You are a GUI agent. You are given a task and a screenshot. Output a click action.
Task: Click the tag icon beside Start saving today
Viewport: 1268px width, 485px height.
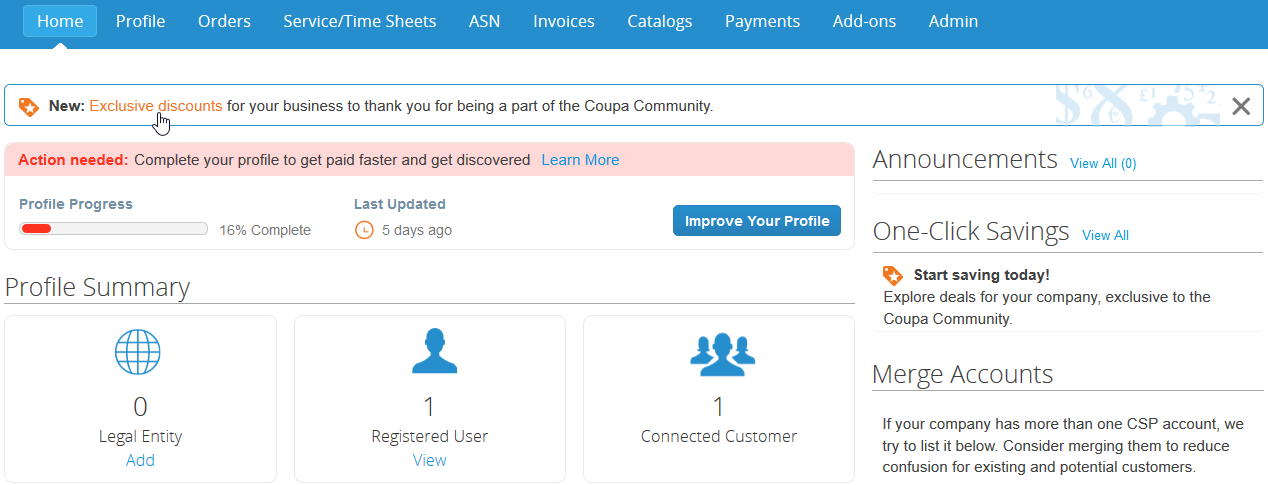click(893, 275)
